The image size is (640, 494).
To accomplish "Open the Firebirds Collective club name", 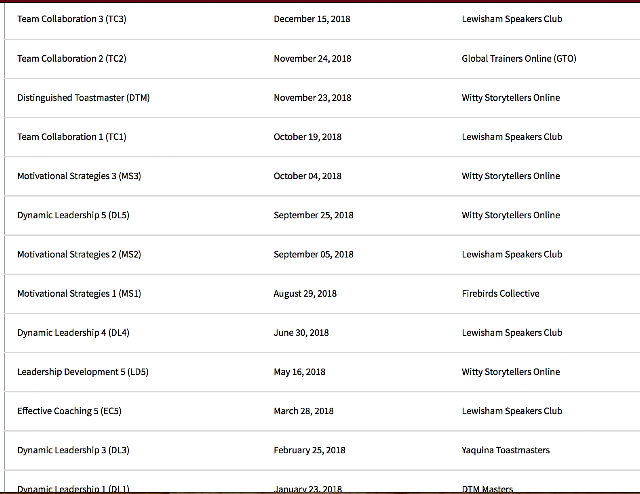I will (x=500, y=294).
